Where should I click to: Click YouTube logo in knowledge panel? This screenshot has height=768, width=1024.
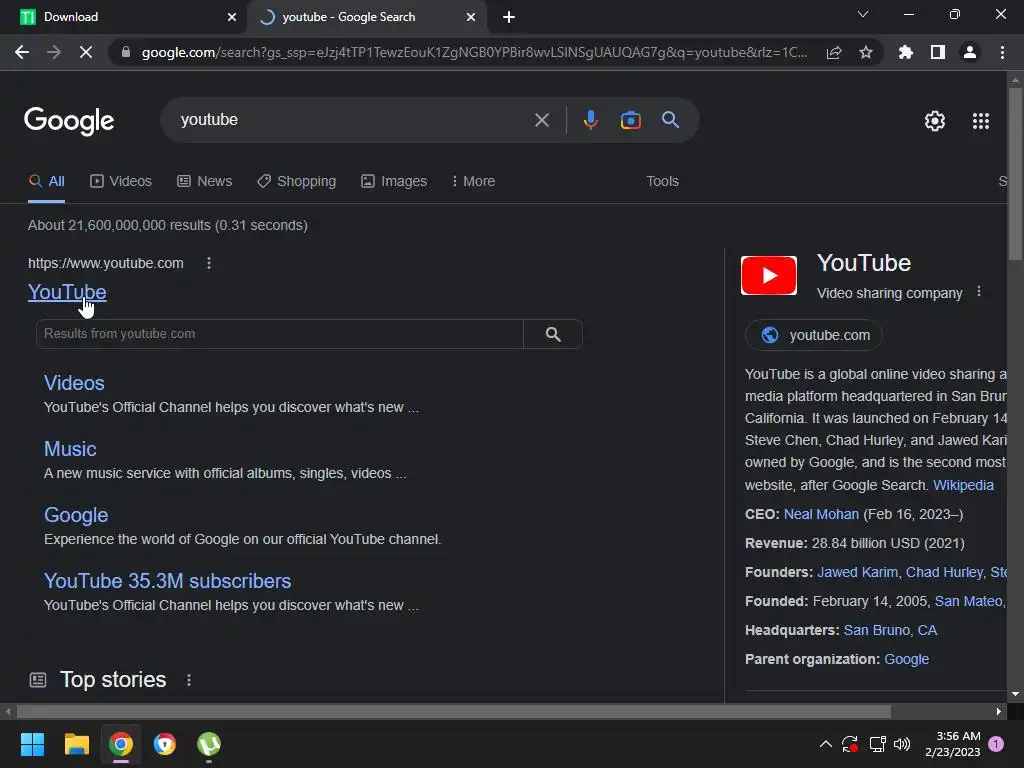click(x=769, y=276)
